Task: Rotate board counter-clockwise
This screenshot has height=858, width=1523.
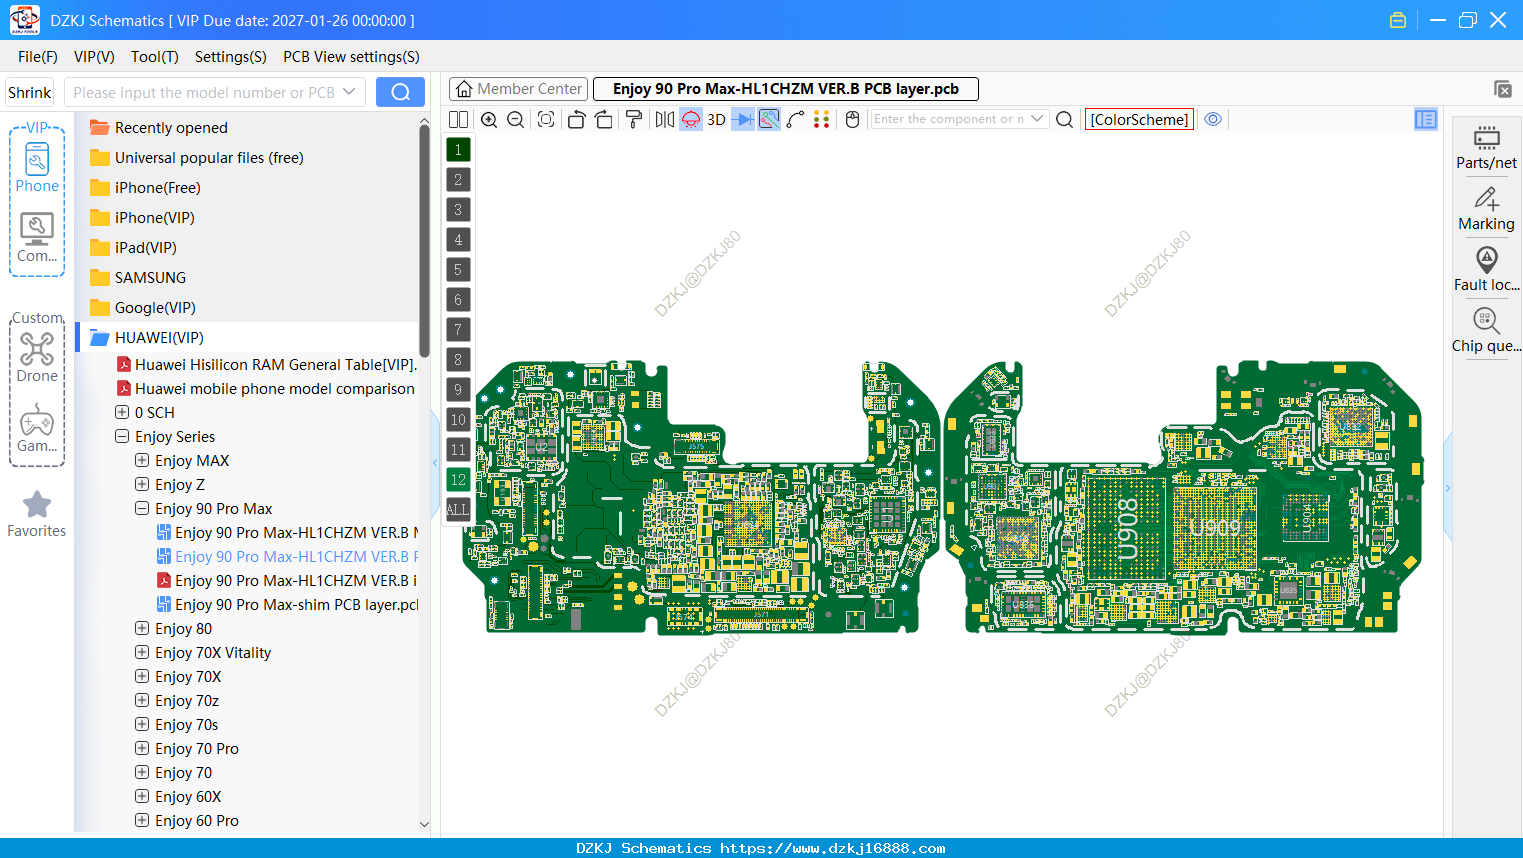Action: [576, 119]
